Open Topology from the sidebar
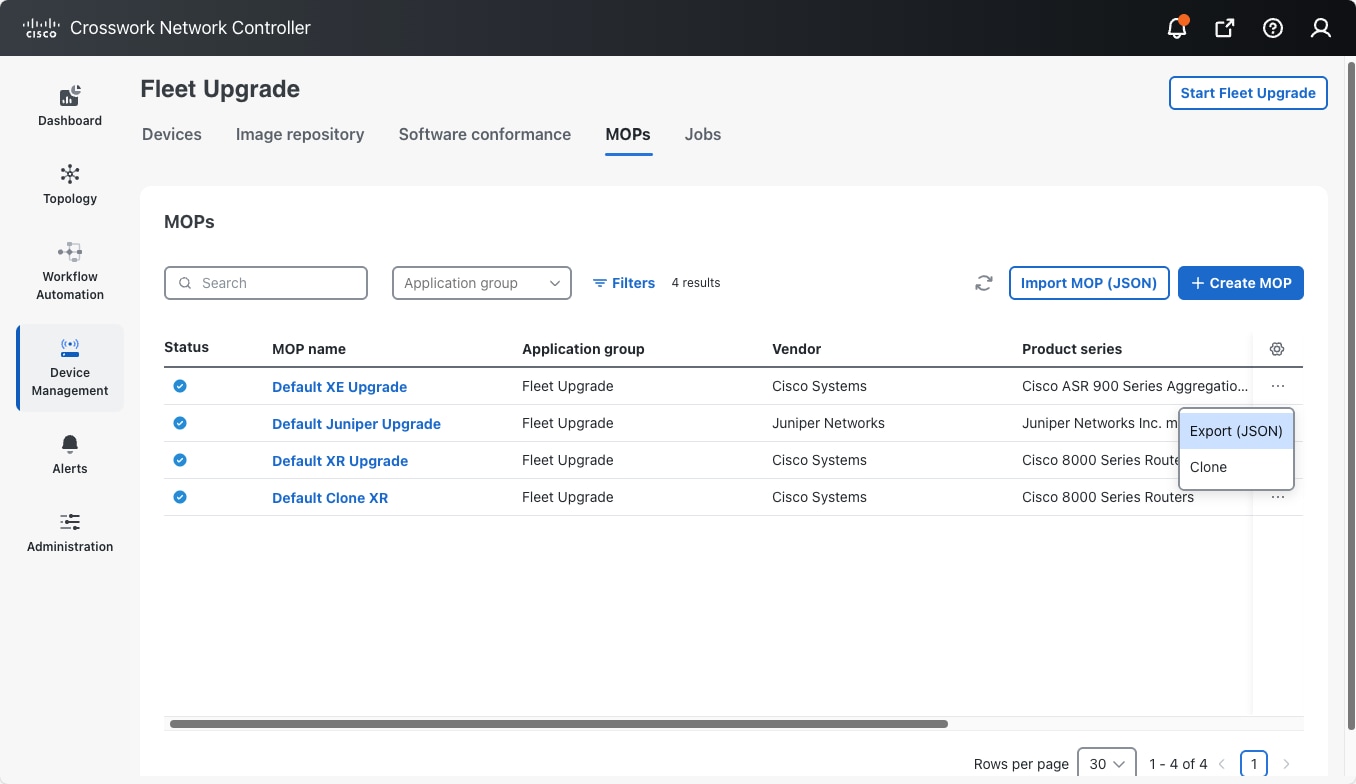The height and width of the screenshot is (784, 1356). pyautogui.click(x=70, y=184)
